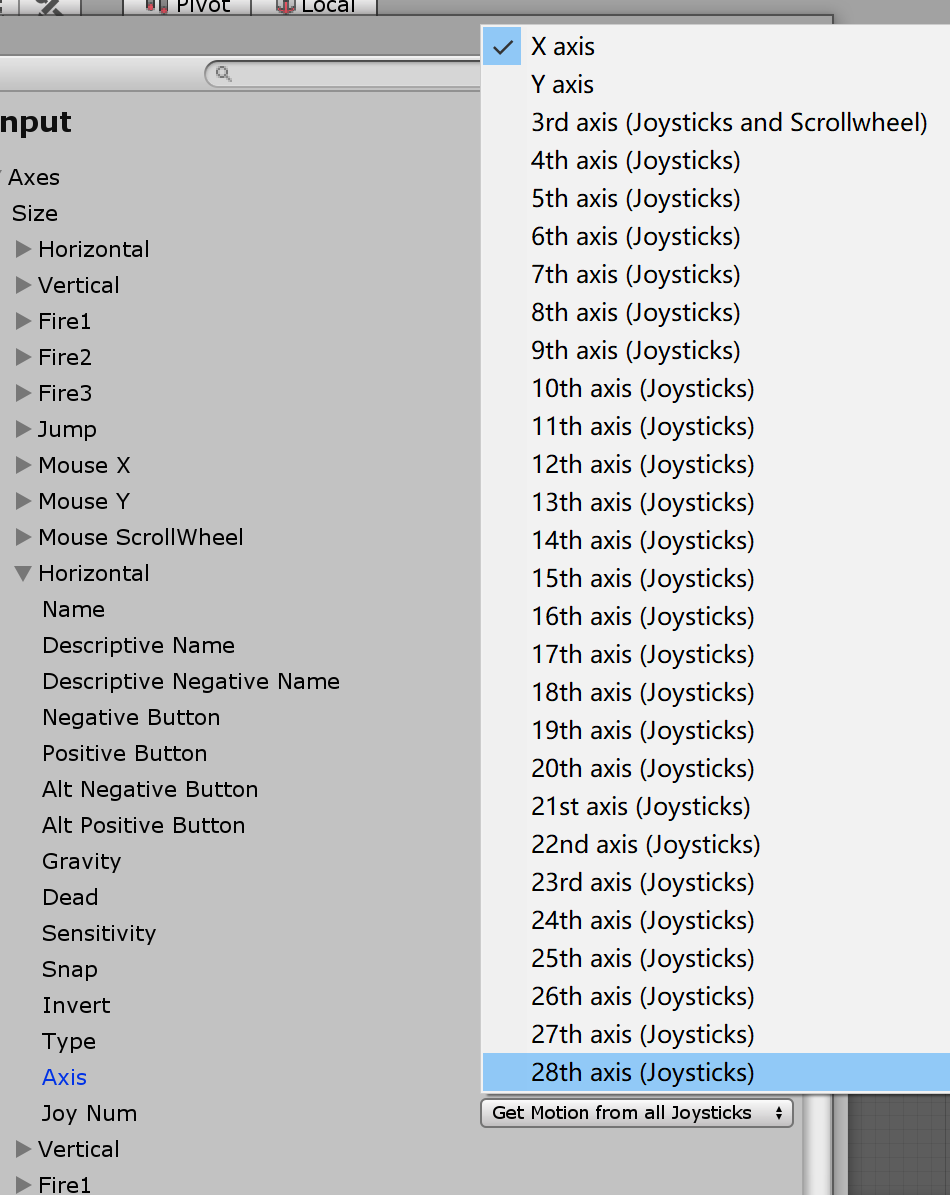The height and width of the screenshot is (1196, 950).
Task: Expand the first Horizontal axis entry
Action: 24,249
